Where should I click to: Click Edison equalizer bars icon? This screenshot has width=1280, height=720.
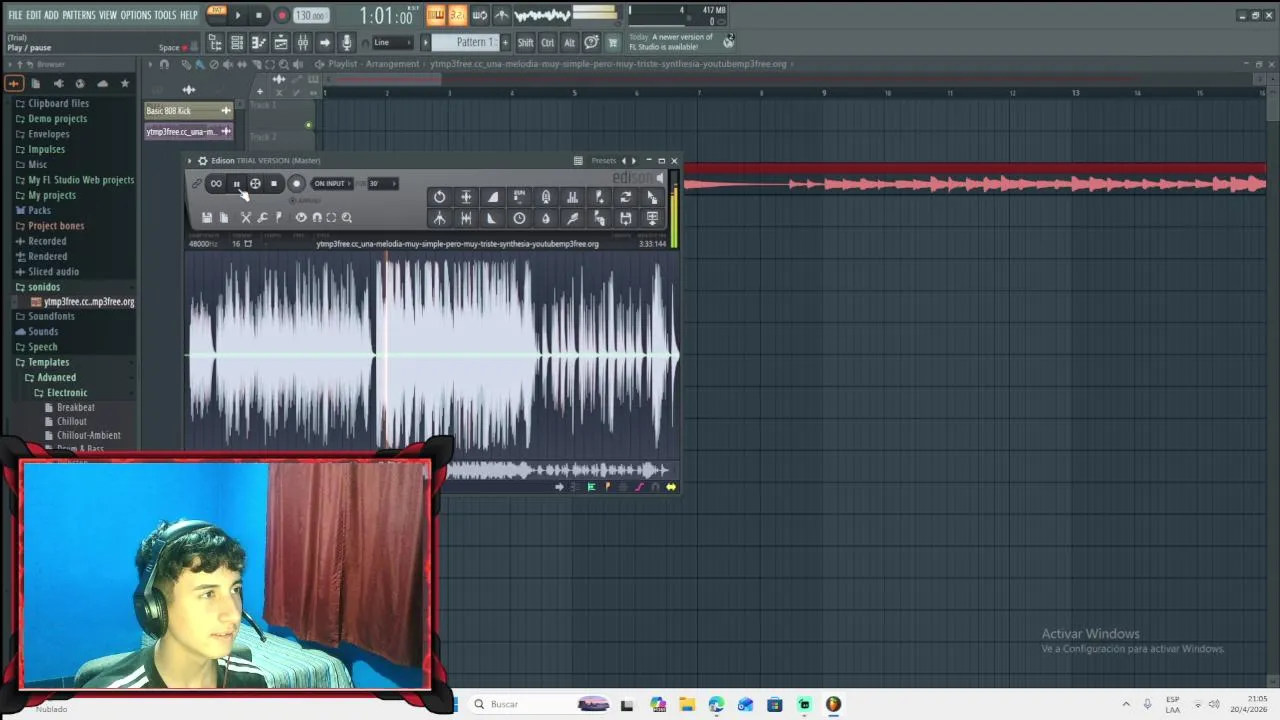[x=572, y=197]
